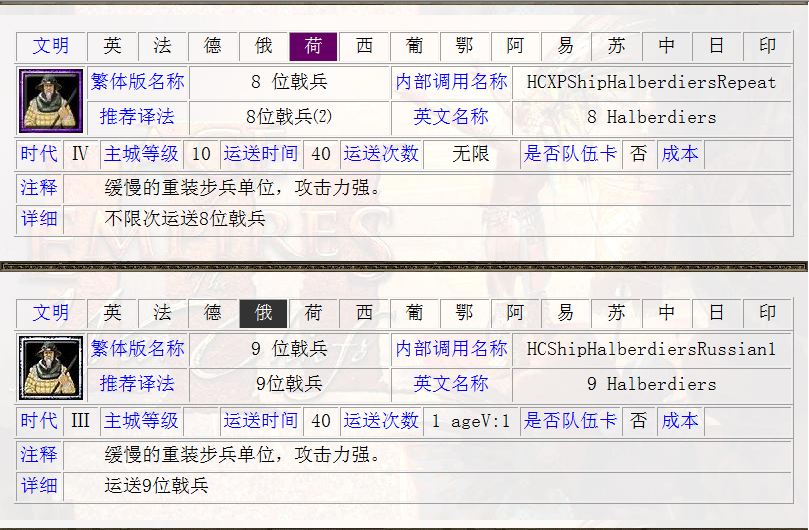Select 法 civilization in the first card

point(162,46)
